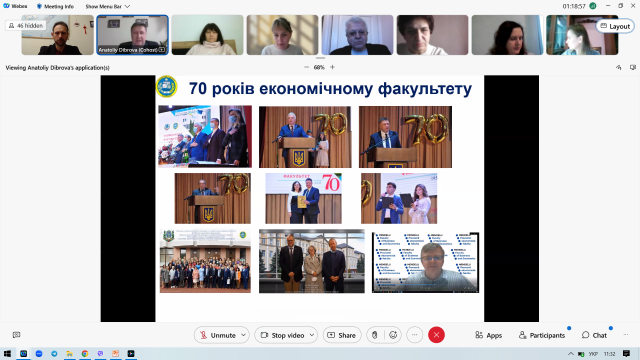Click the Webex logo in title bar
This screenshot has width=640, height=360.
[x=6, y=6]
